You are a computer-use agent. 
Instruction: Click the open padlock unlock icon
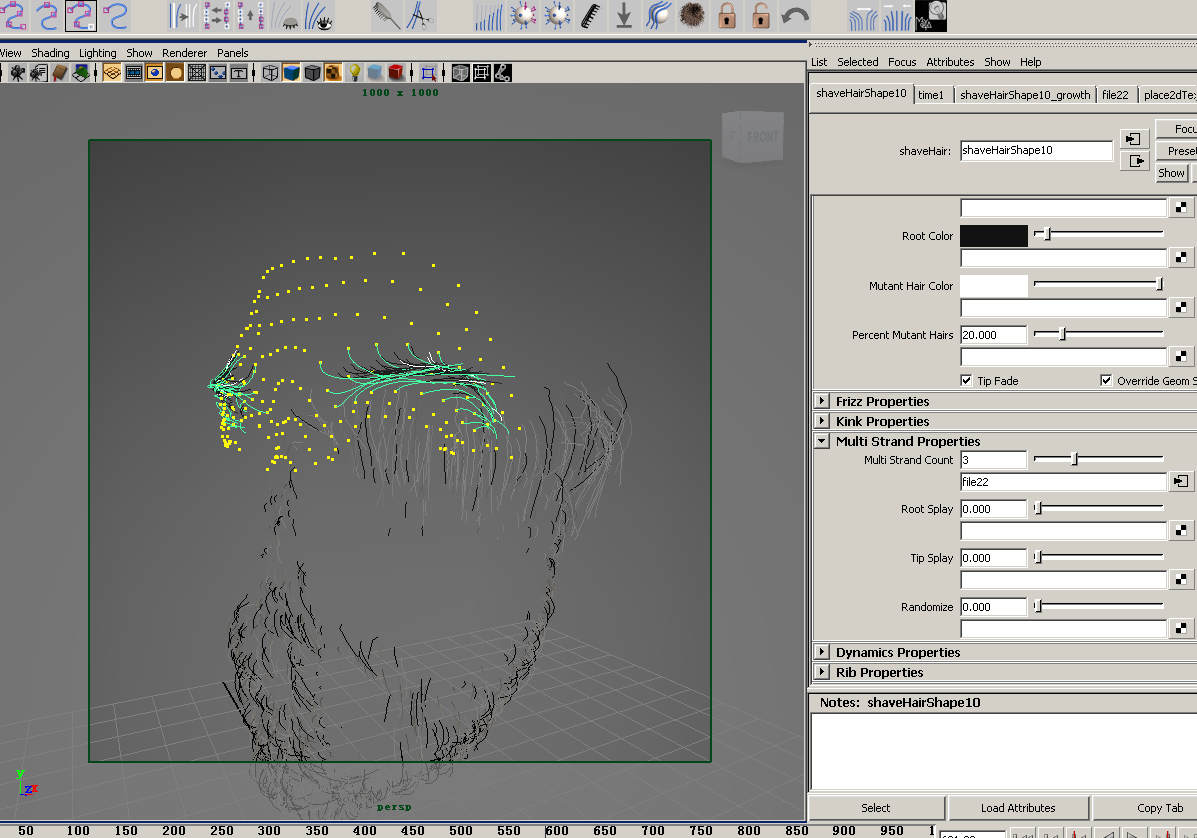tap(761, 15)
